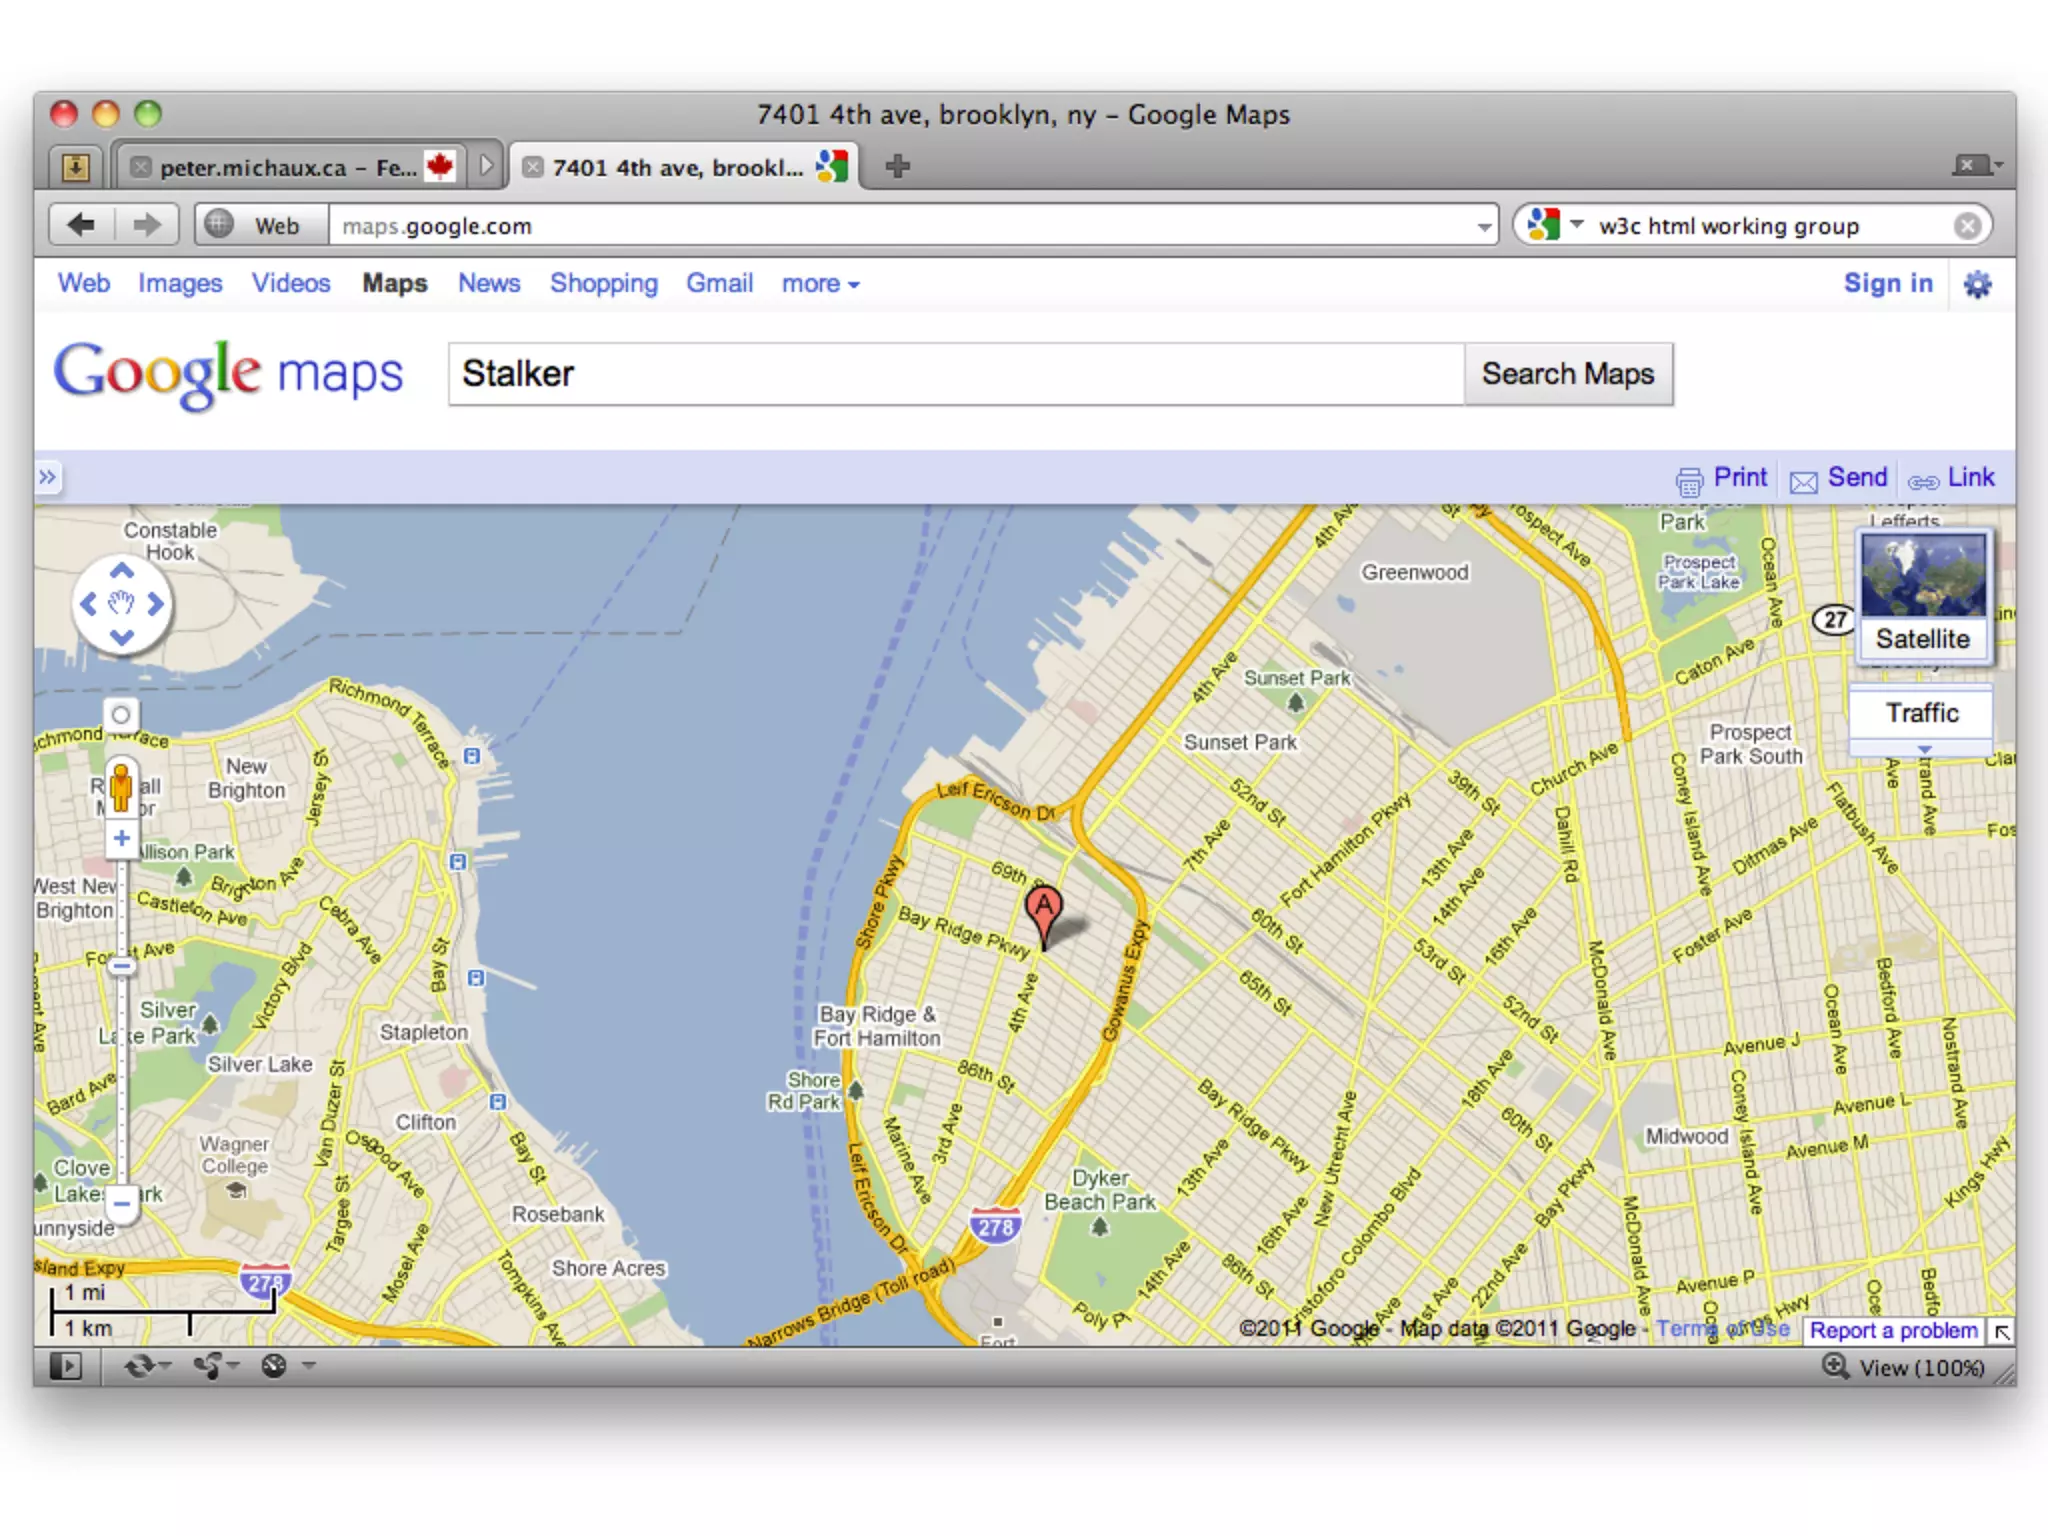2048x1536 pixels.
Task: Expand the more menu in Google bar
Action: 820,284
